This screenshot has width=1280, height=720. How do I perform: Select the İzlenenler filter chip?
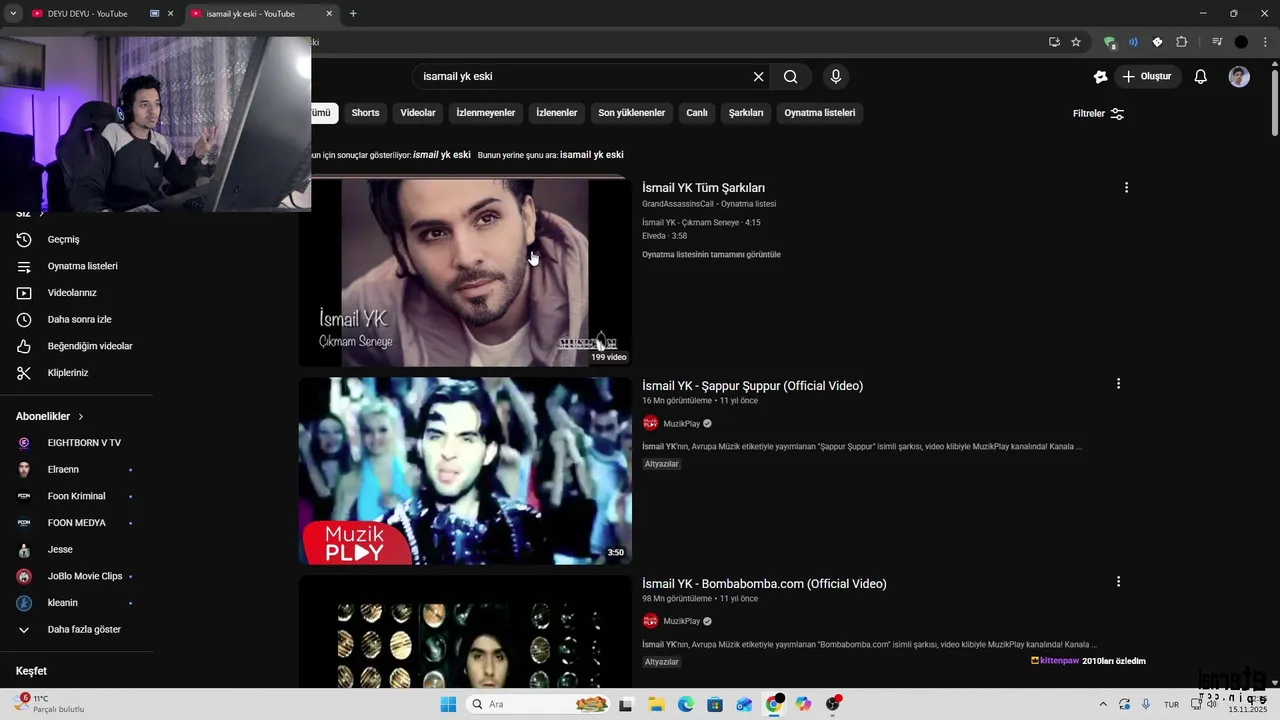pos(557,113)
